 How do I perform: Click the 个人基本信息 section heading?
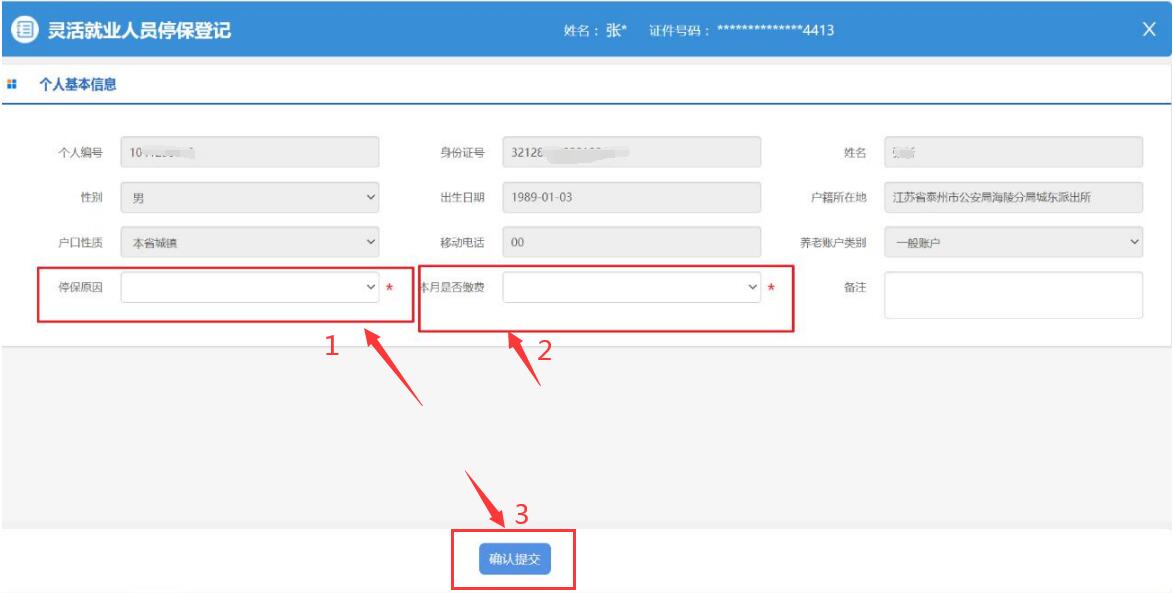click(77, 85)
